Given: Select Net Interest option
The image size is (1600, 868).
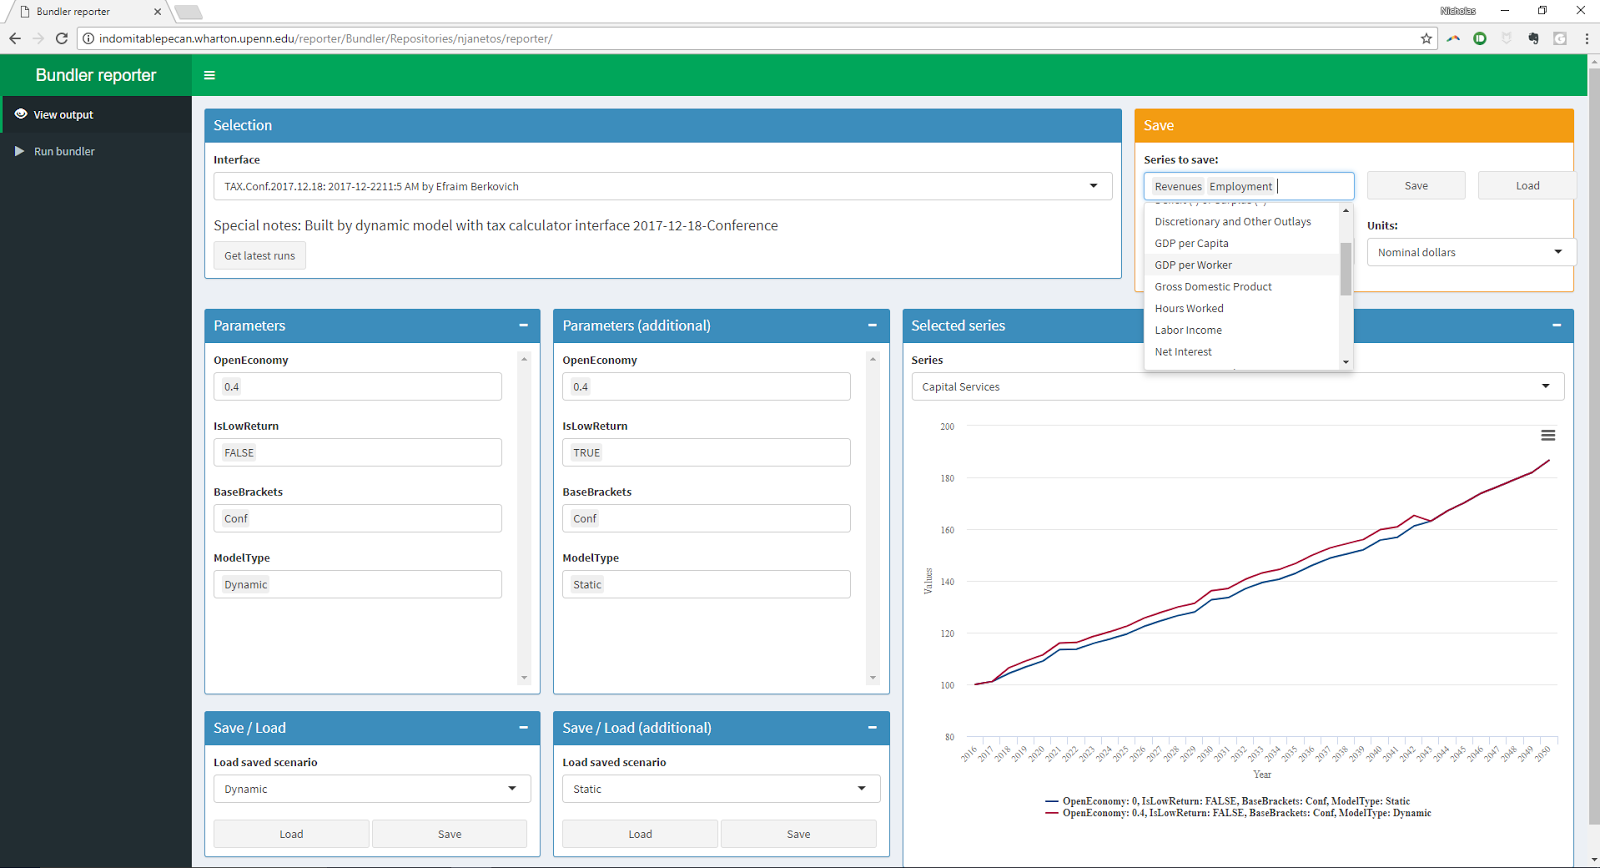Looking at the screenshot, I should coord(1241,352).
